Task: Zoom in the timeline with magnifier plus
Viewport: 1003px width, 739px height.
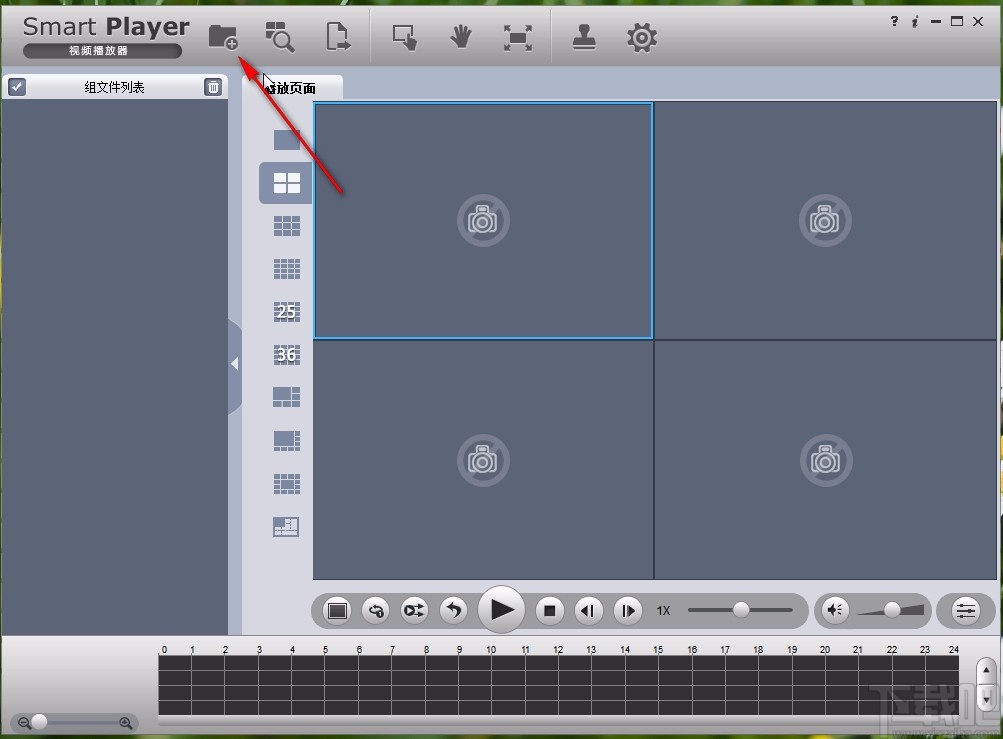Action: click(x=126, y=723)
